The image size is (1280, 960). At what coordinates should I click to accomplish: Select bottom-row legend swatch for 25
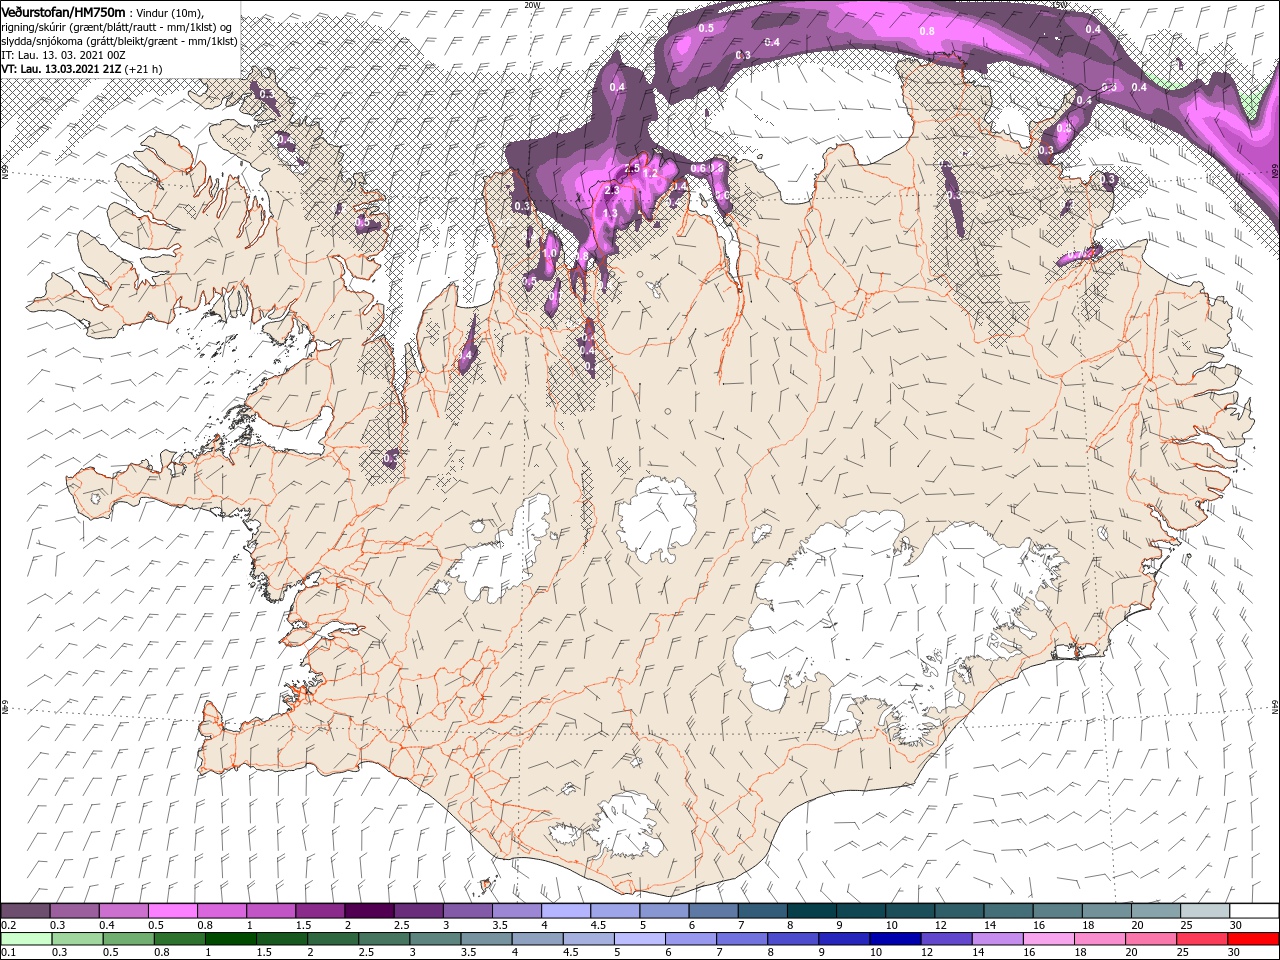point(1203,939)
